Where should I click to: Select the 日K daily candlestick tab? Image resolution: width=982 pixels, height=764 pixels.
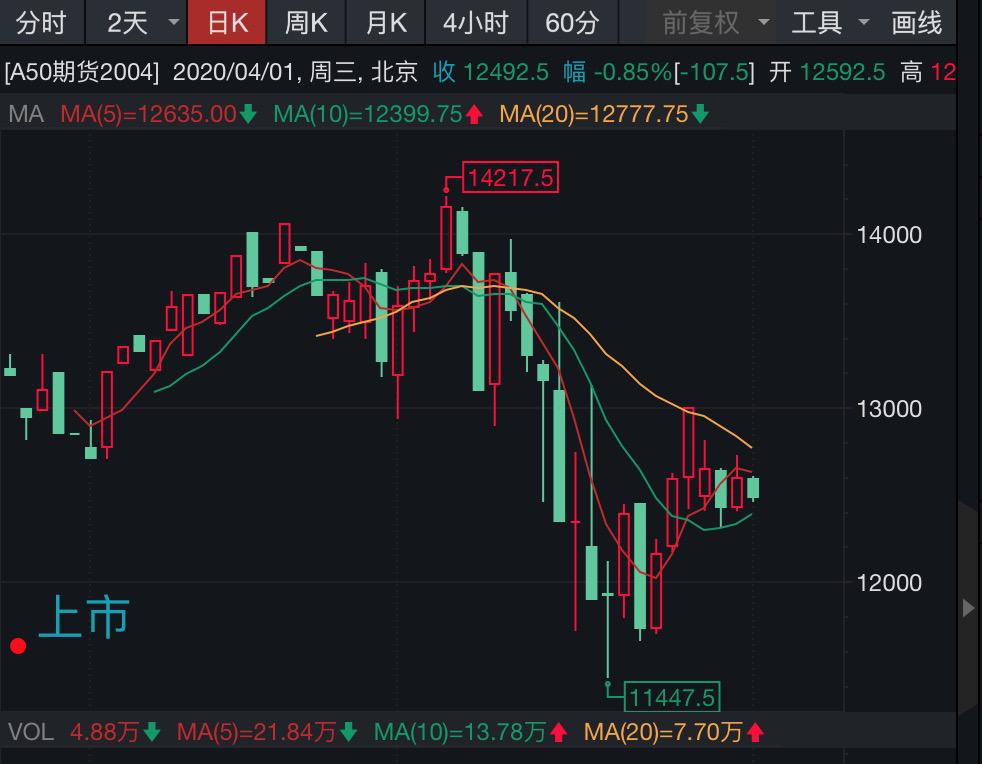tap(227, 23)
